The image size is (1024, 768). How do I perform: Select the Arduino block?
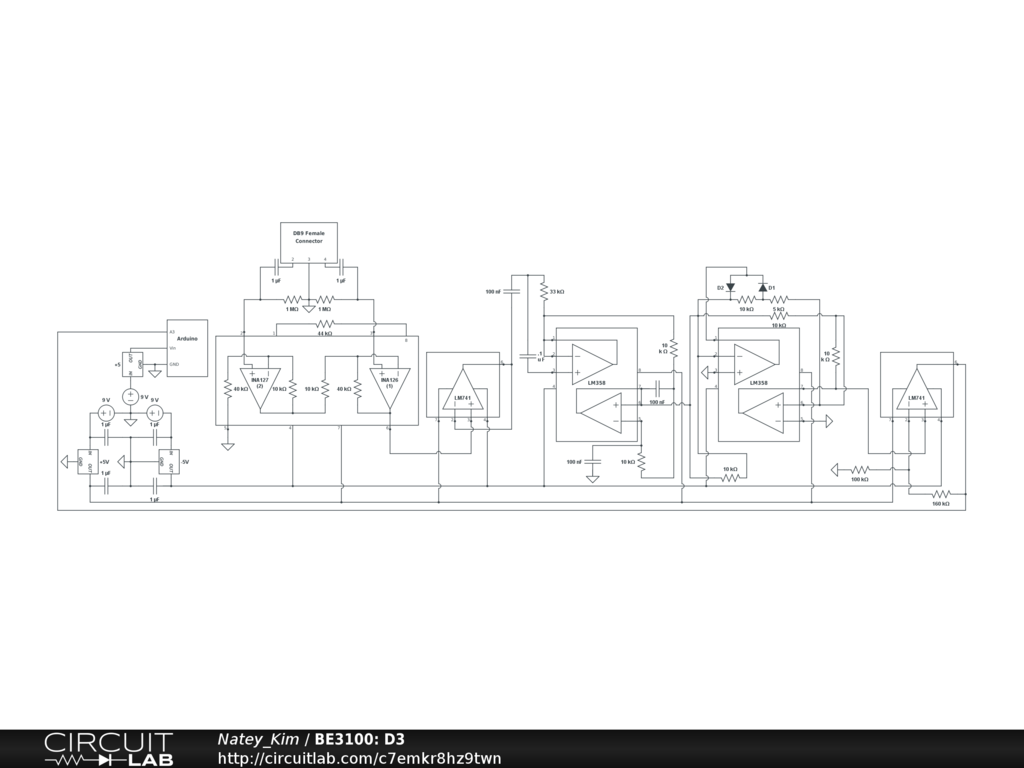coord(187,347)
